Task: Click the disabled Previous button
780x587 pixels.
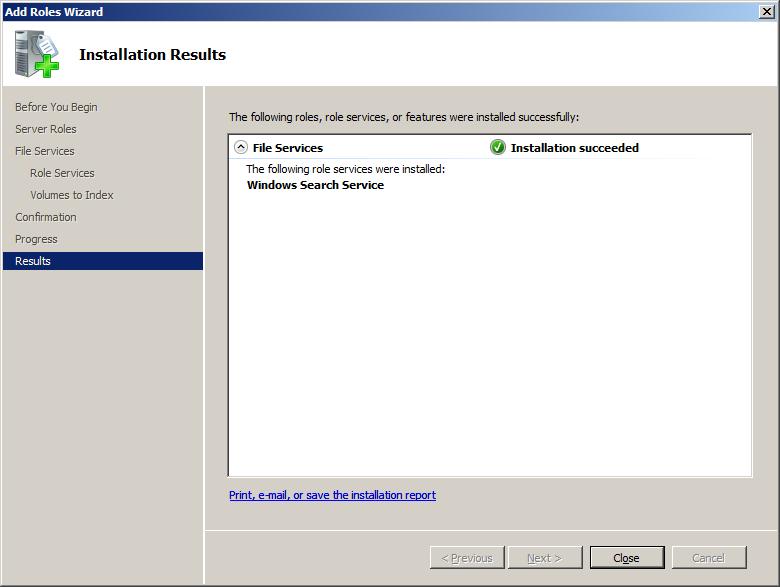Action: pos(467,558)
